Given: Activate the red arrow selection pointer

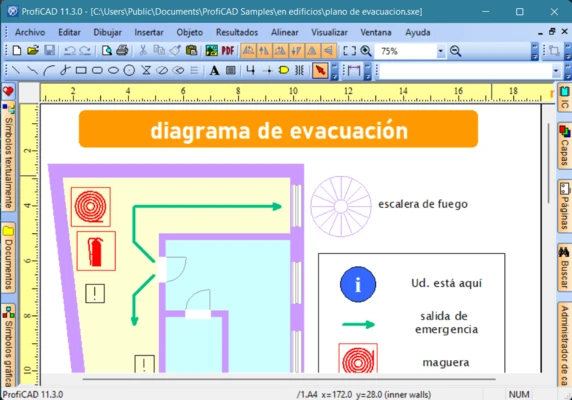Looking at the screenshot, I should coord(320,70).
